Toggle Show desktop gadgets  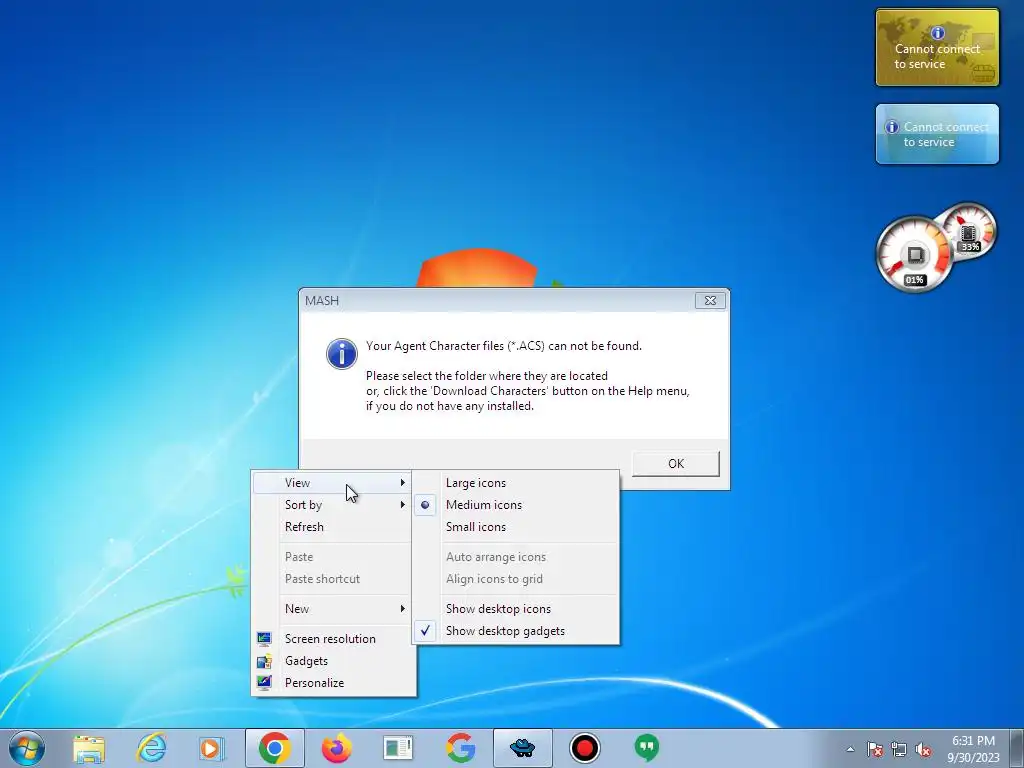(515, 631)
